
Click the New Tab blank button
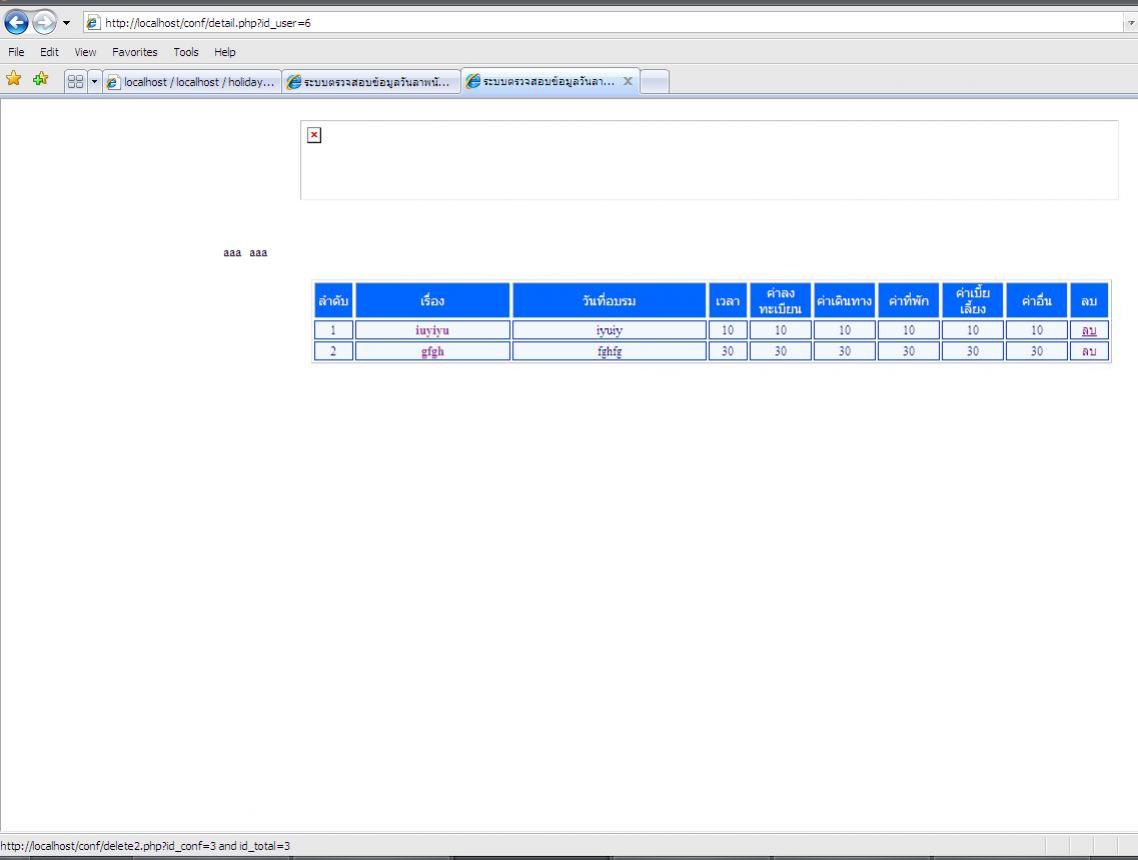click(655, 82)
